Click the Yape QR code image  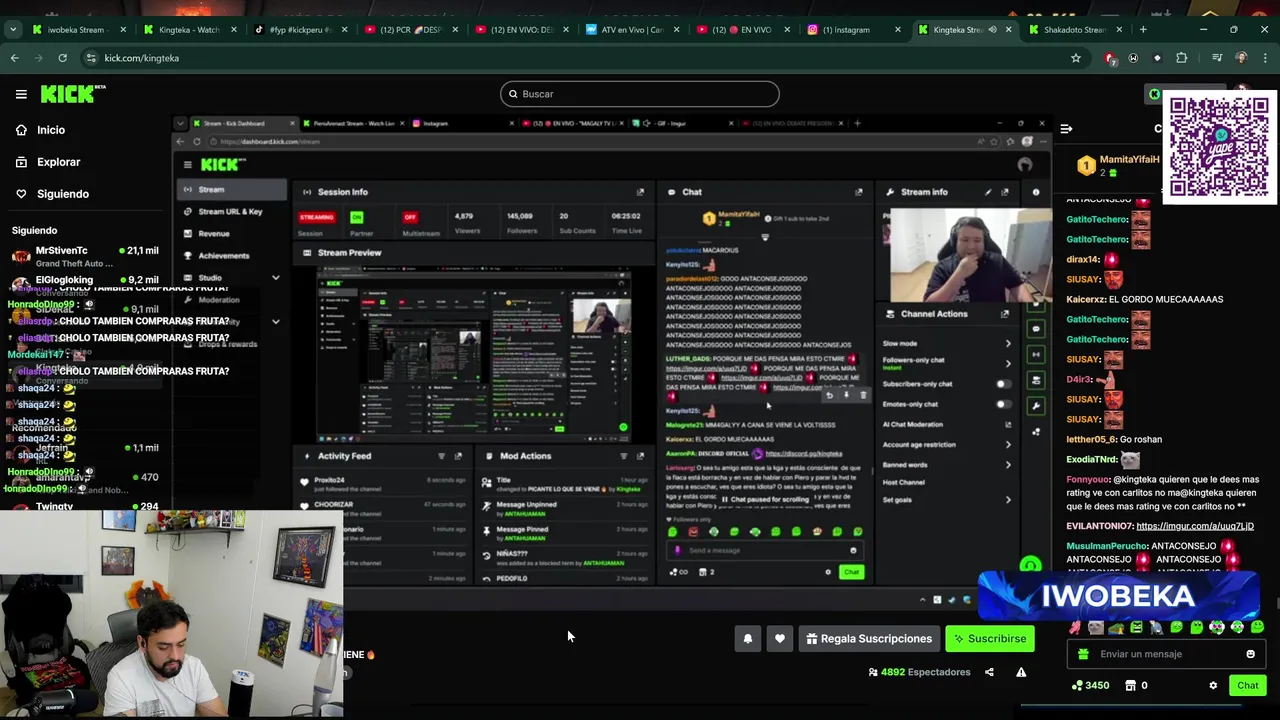(1219, 147)
